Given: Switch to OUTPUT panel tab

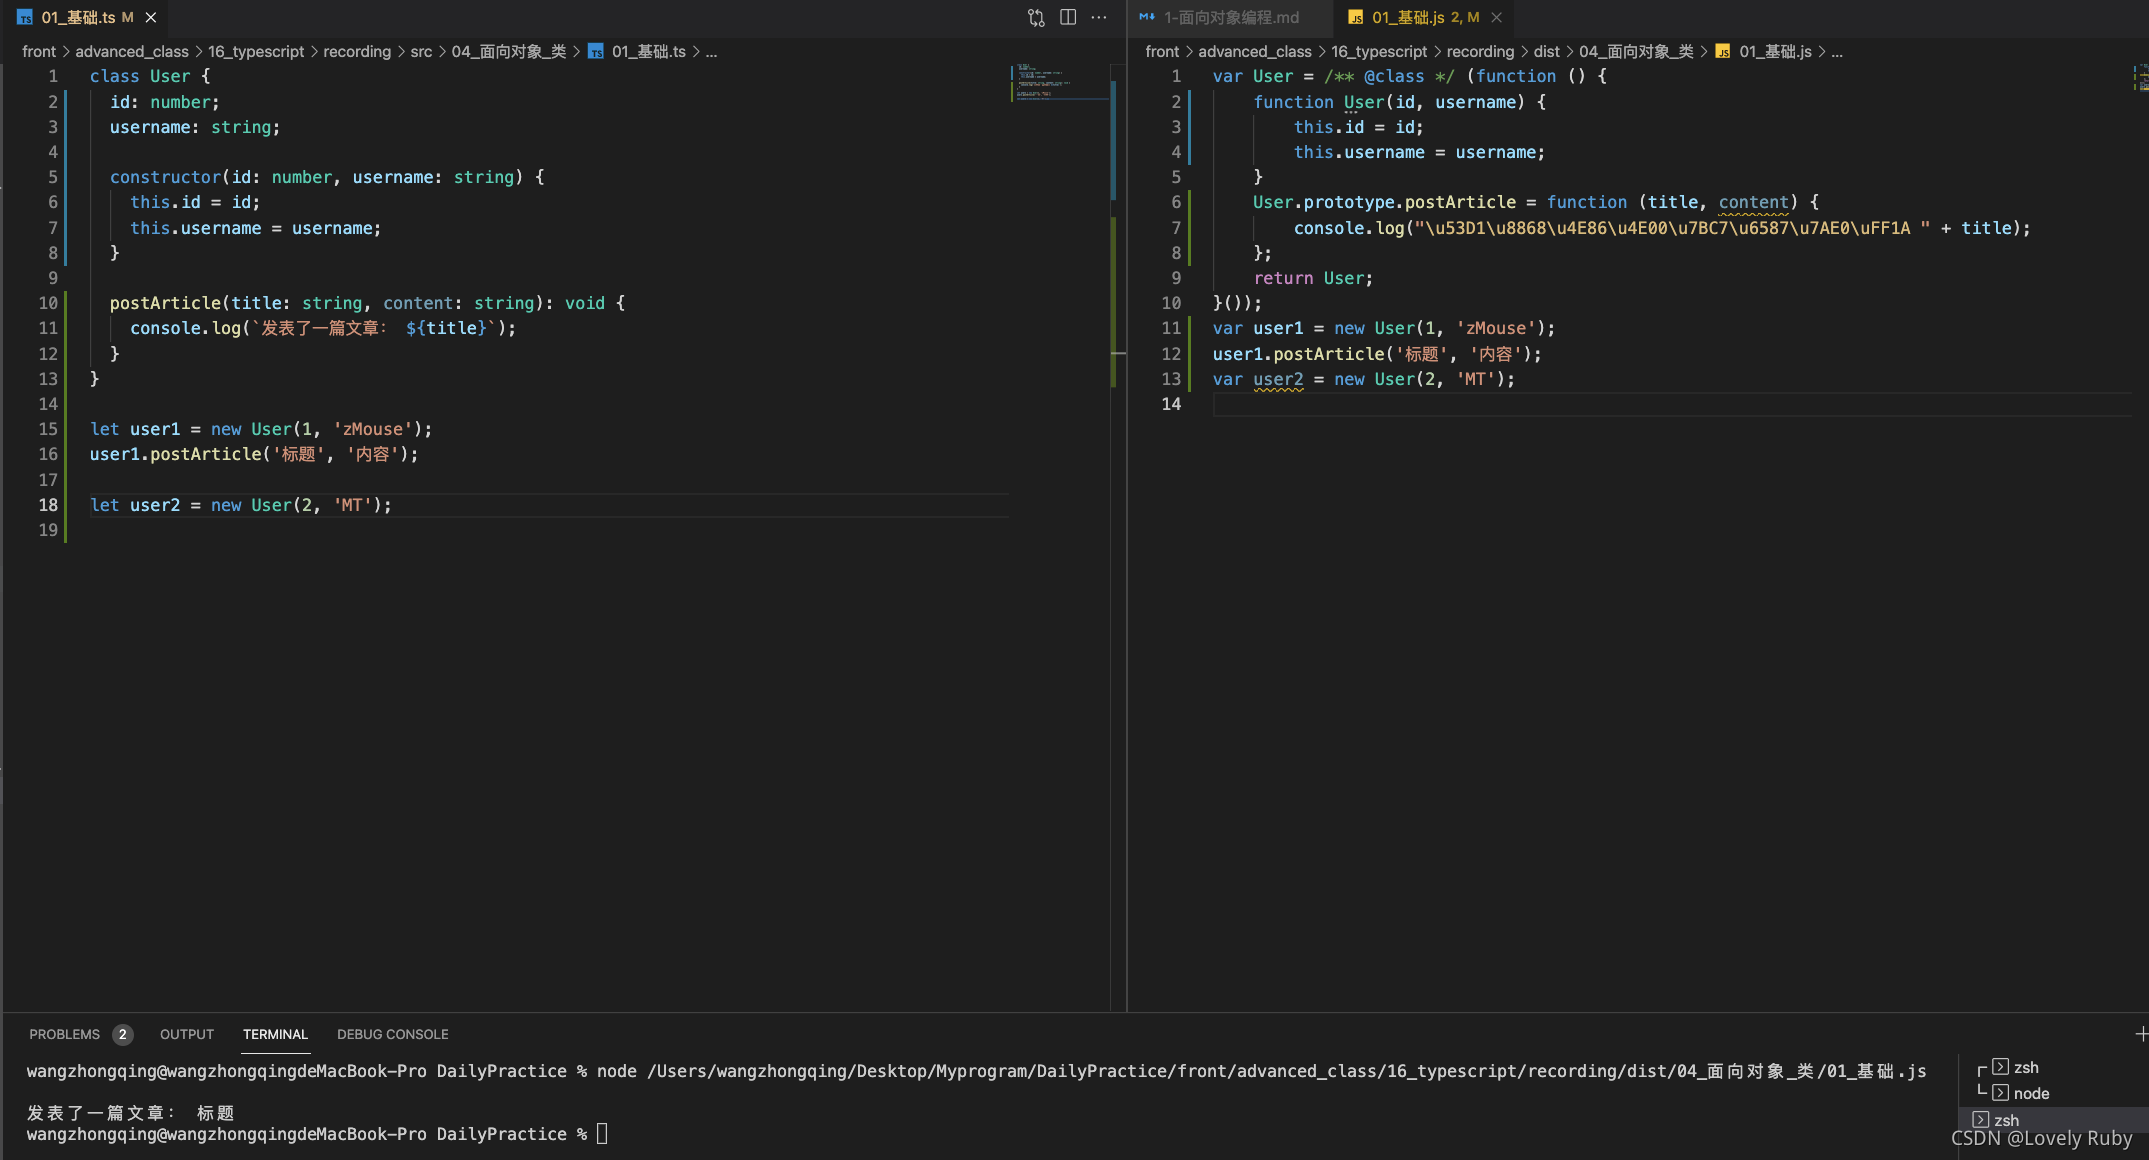Looking at the screenshot, I should 187,1034.
